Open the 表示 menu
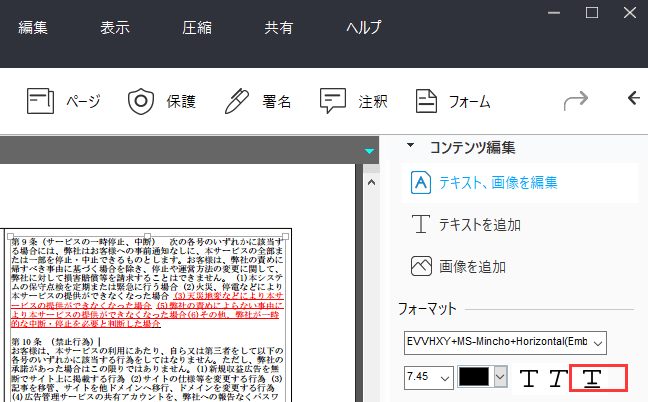The width and height of the screenshot is (648, 402). click(115, 28)
